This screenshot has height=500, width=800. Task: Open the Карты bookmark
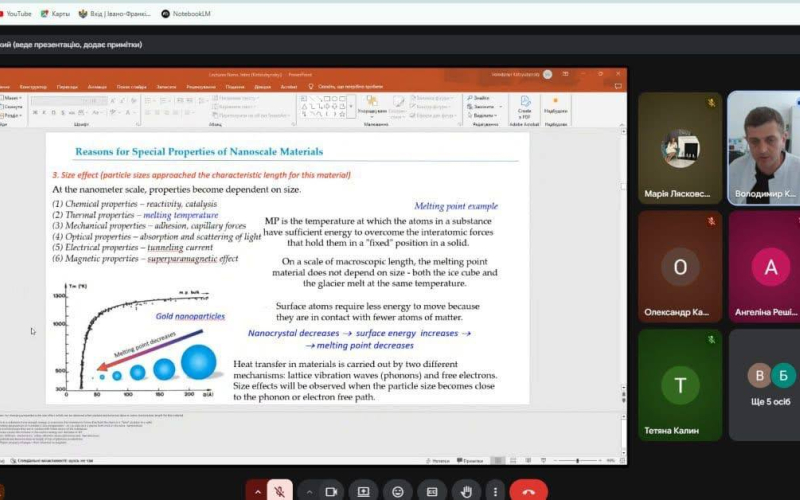[55, 14]
